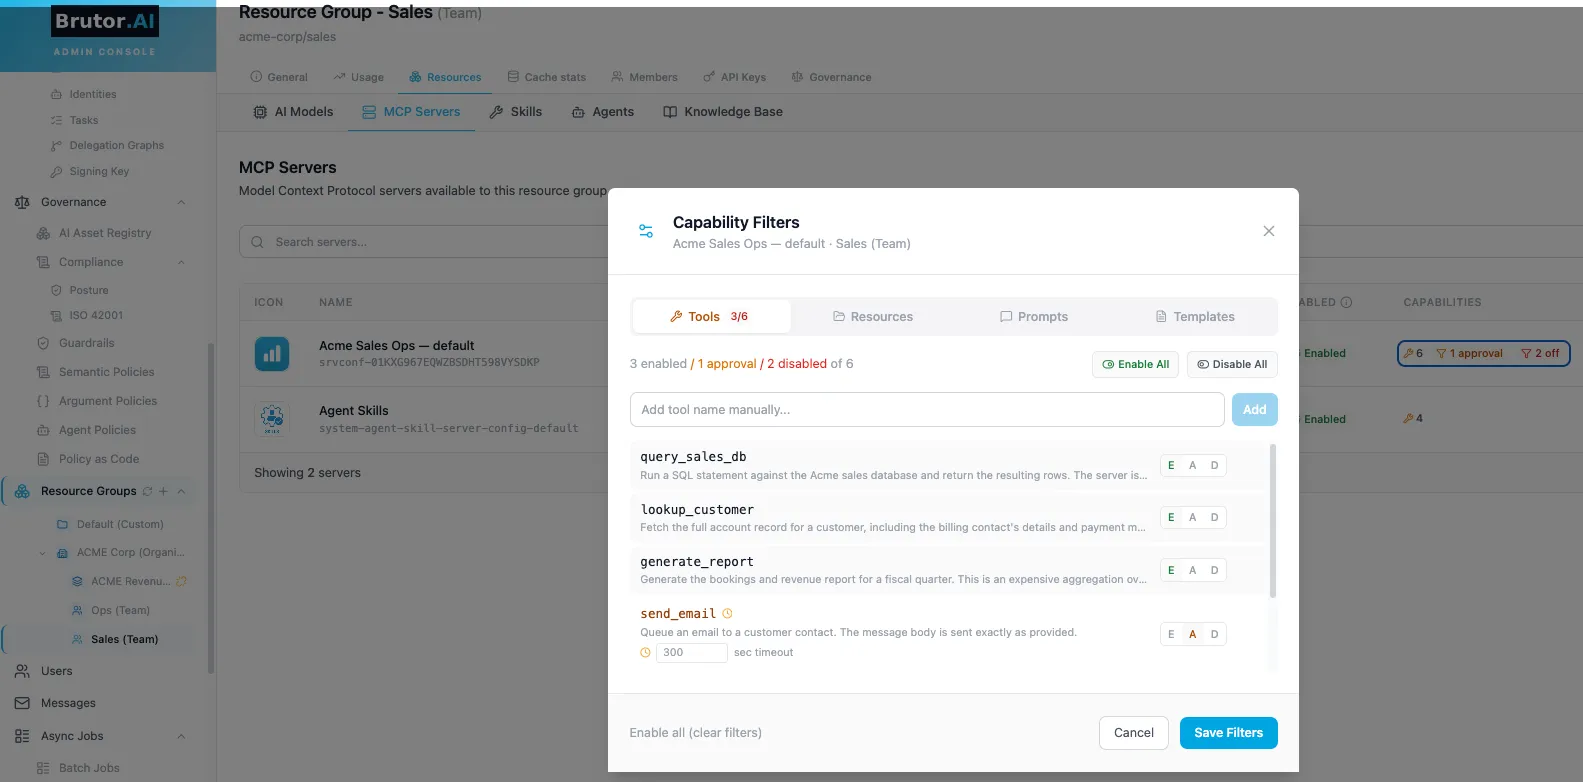Screen dimensions: 1583x782
Task: Set lookup_customer to A (approval)
Action: 1192,517
